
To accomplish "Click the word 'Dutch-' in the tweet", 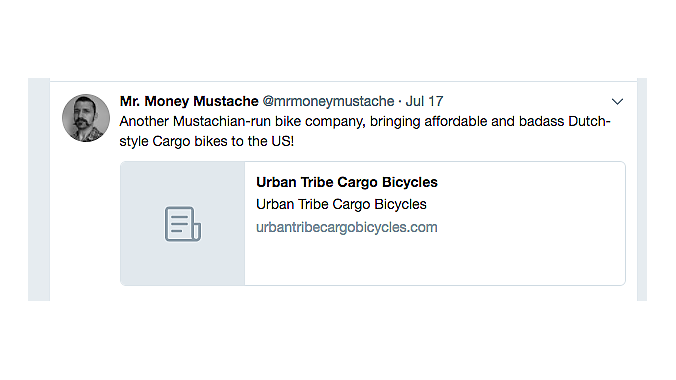I will [x=589, y=122].
